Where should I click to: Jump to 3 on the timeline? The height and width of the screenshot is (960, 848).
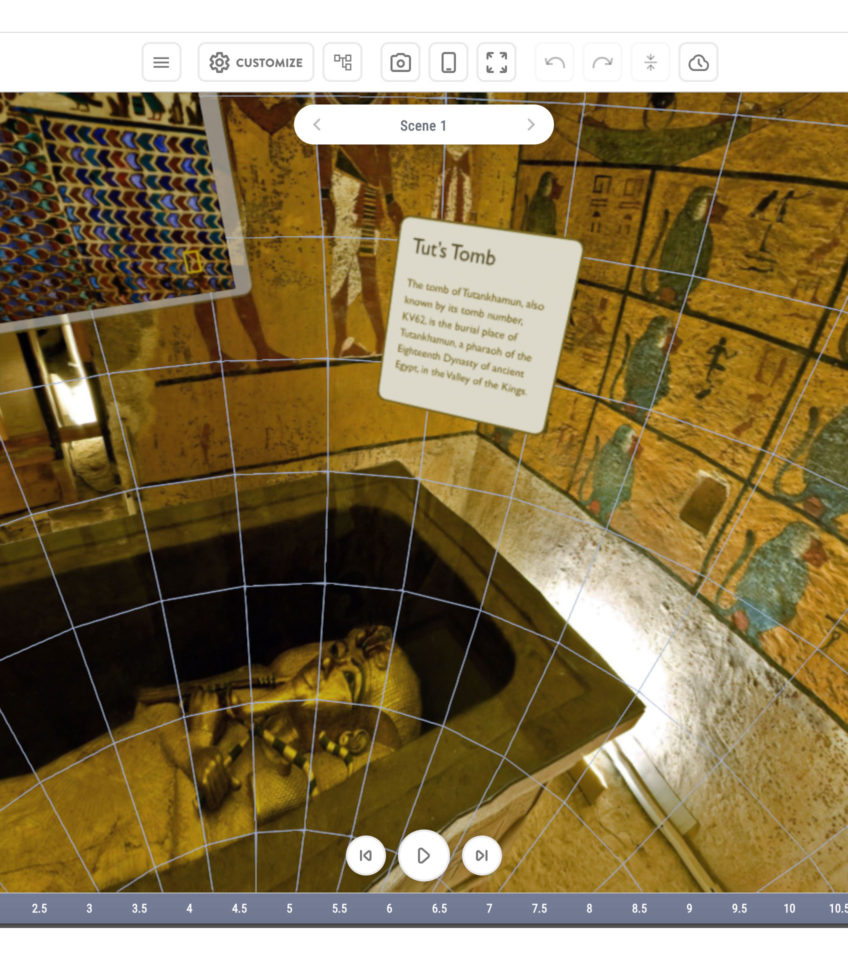pos(89,909)
